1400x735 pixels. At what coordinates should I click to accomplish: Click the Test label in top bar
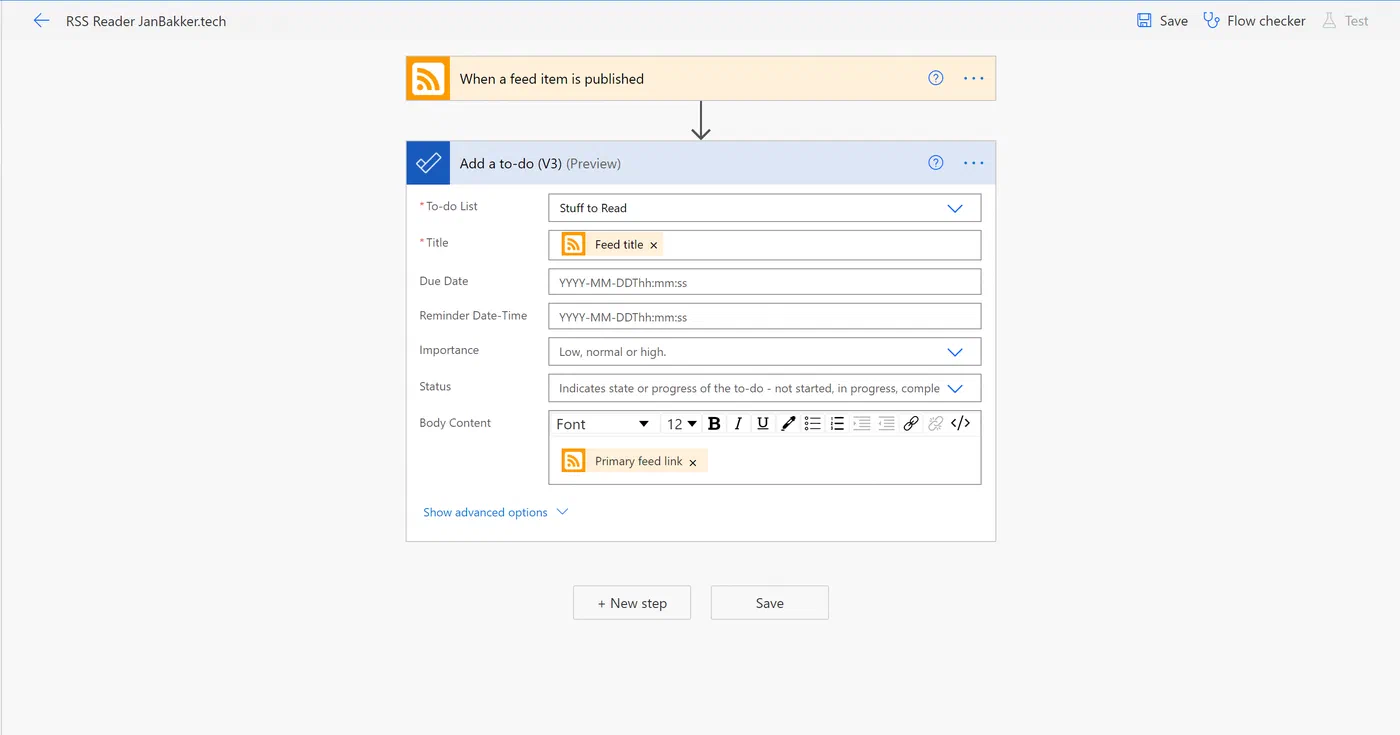1357,21
